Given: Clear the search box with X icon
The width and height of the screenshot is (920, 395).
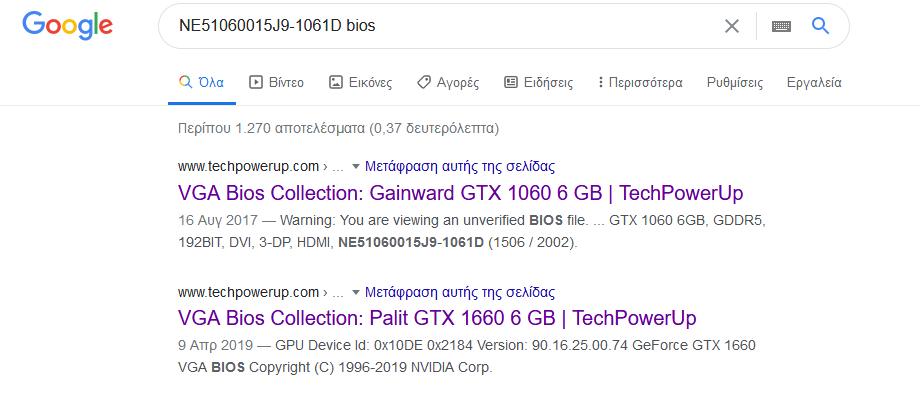Looking at the screenshot, I should (732, 26).
